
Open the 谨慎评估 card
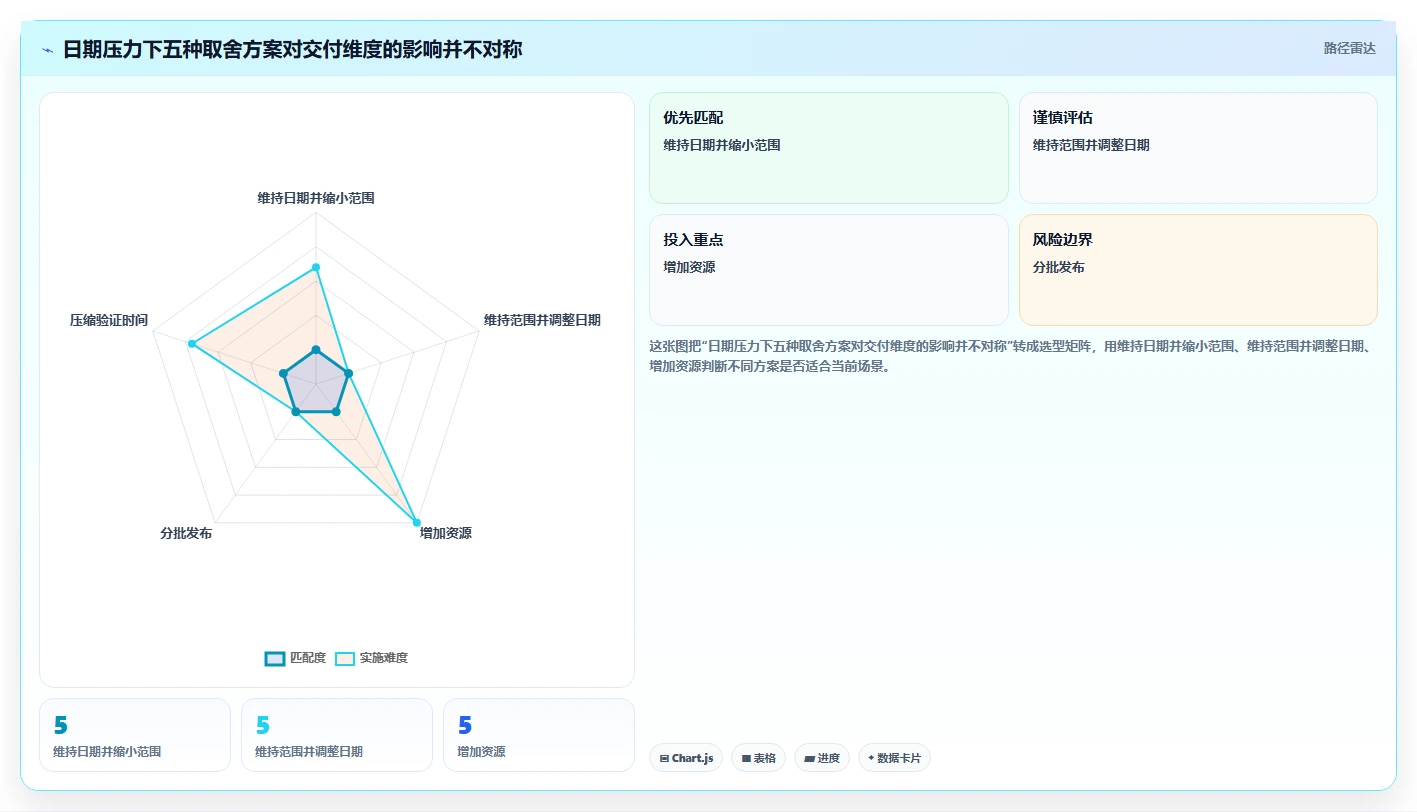(x=1198, y=148)
